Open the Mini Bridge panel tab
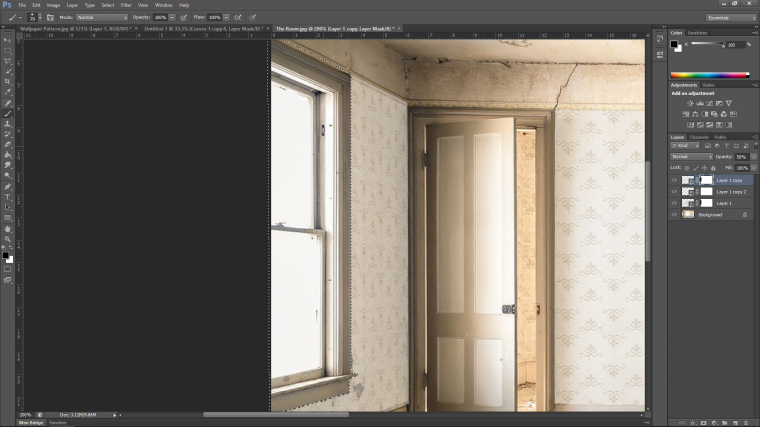Viewport: 760px width, 427px height. pos(31,423)
